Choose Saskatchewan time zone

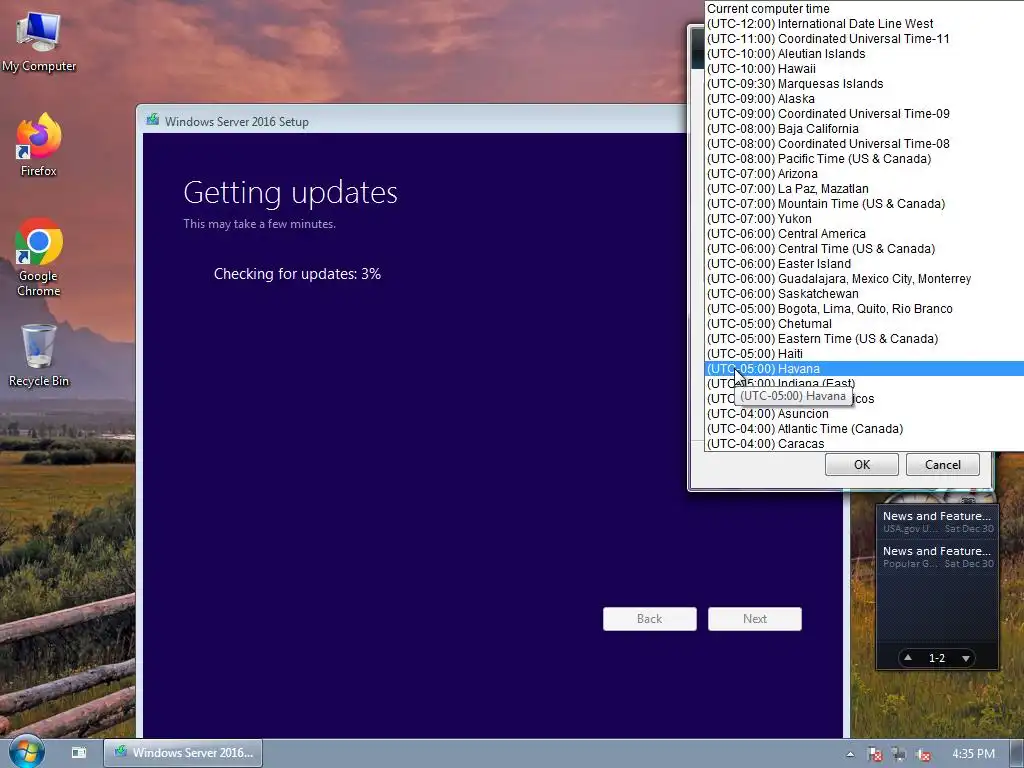coord(865,294)
